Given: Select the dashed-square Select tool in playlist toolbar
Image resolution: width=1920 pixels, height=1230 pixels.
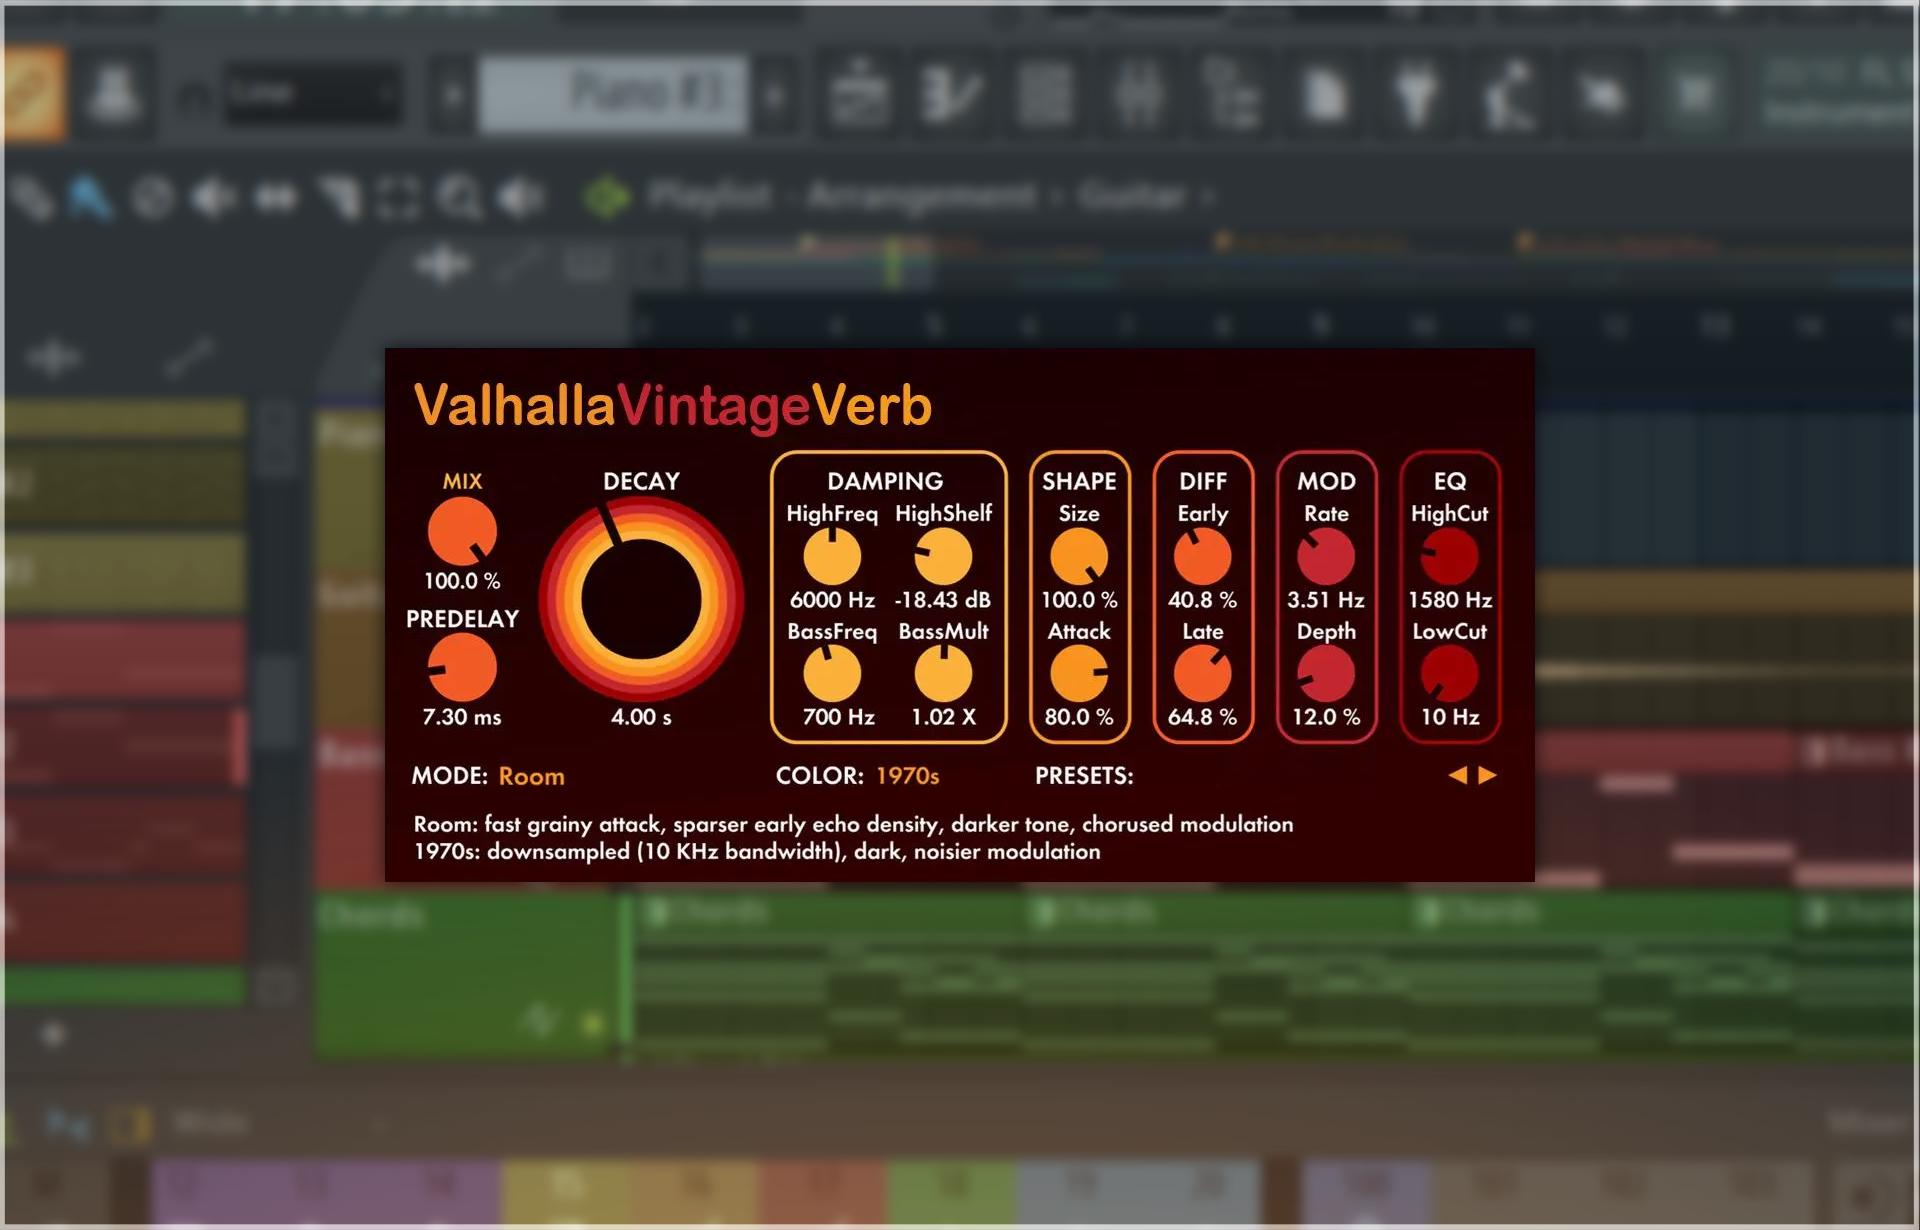Looking at the screenshot, I should 398,197.
